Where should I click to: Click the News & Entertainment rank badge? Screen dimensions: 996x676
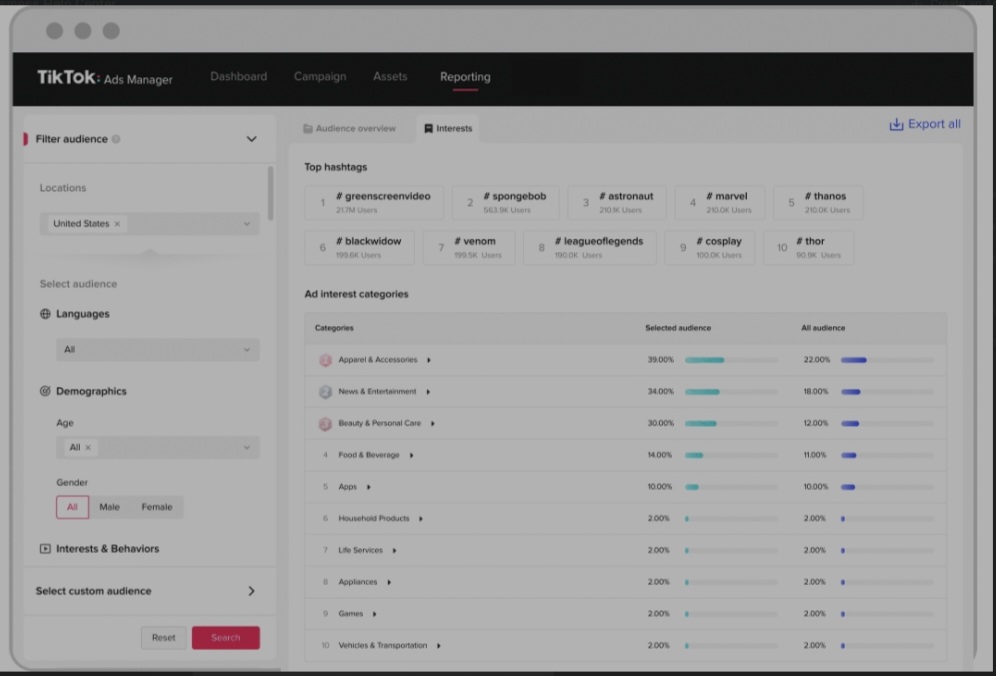[x=325, y=392]
